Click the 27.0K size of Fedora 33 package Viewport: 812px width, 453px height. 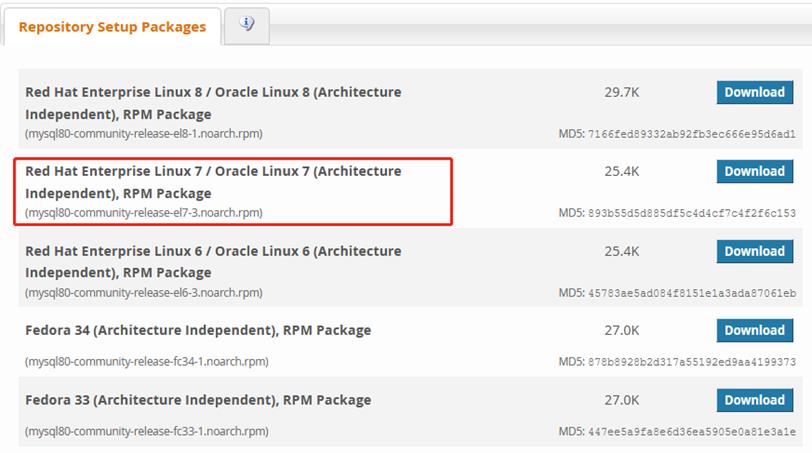pyautogui.click(x=621, y=400)
